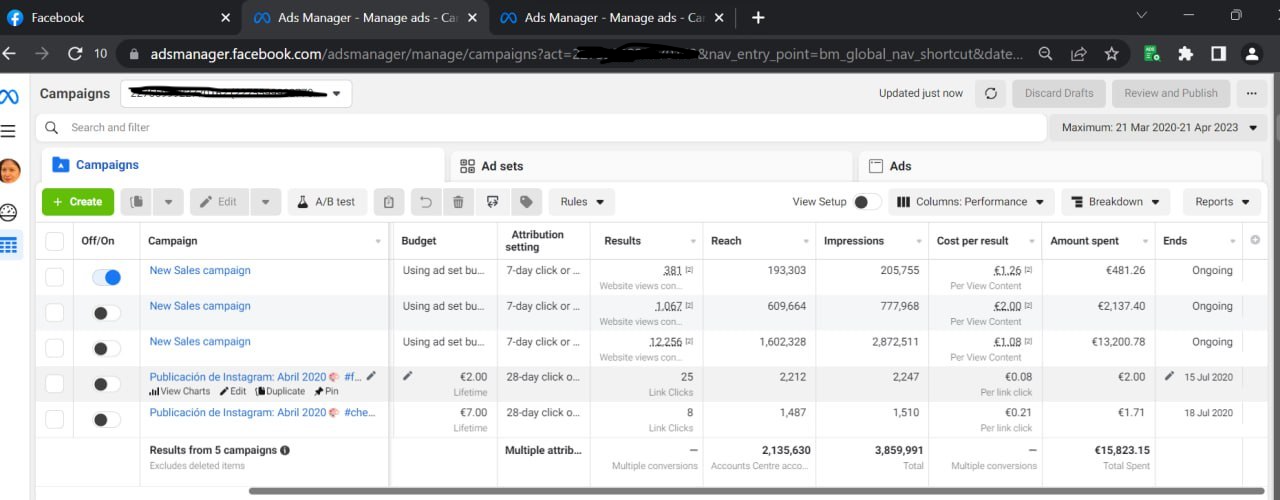Click the View Charts link under Abril 2020 campaign
1280x500 pixels.
click(x=180, y=392)
